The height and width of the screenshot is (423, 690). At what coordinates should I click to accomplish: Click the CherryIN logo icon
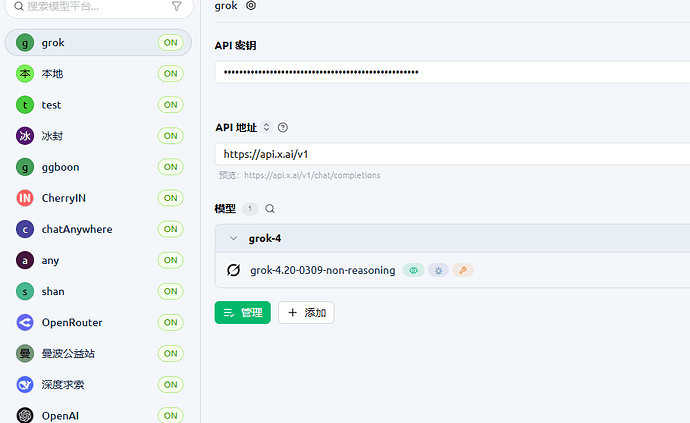(x=25, y=198)
